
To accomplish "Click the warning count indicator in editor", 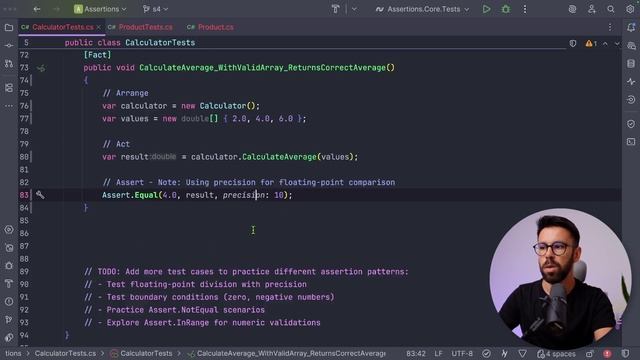I will (591, 43).
